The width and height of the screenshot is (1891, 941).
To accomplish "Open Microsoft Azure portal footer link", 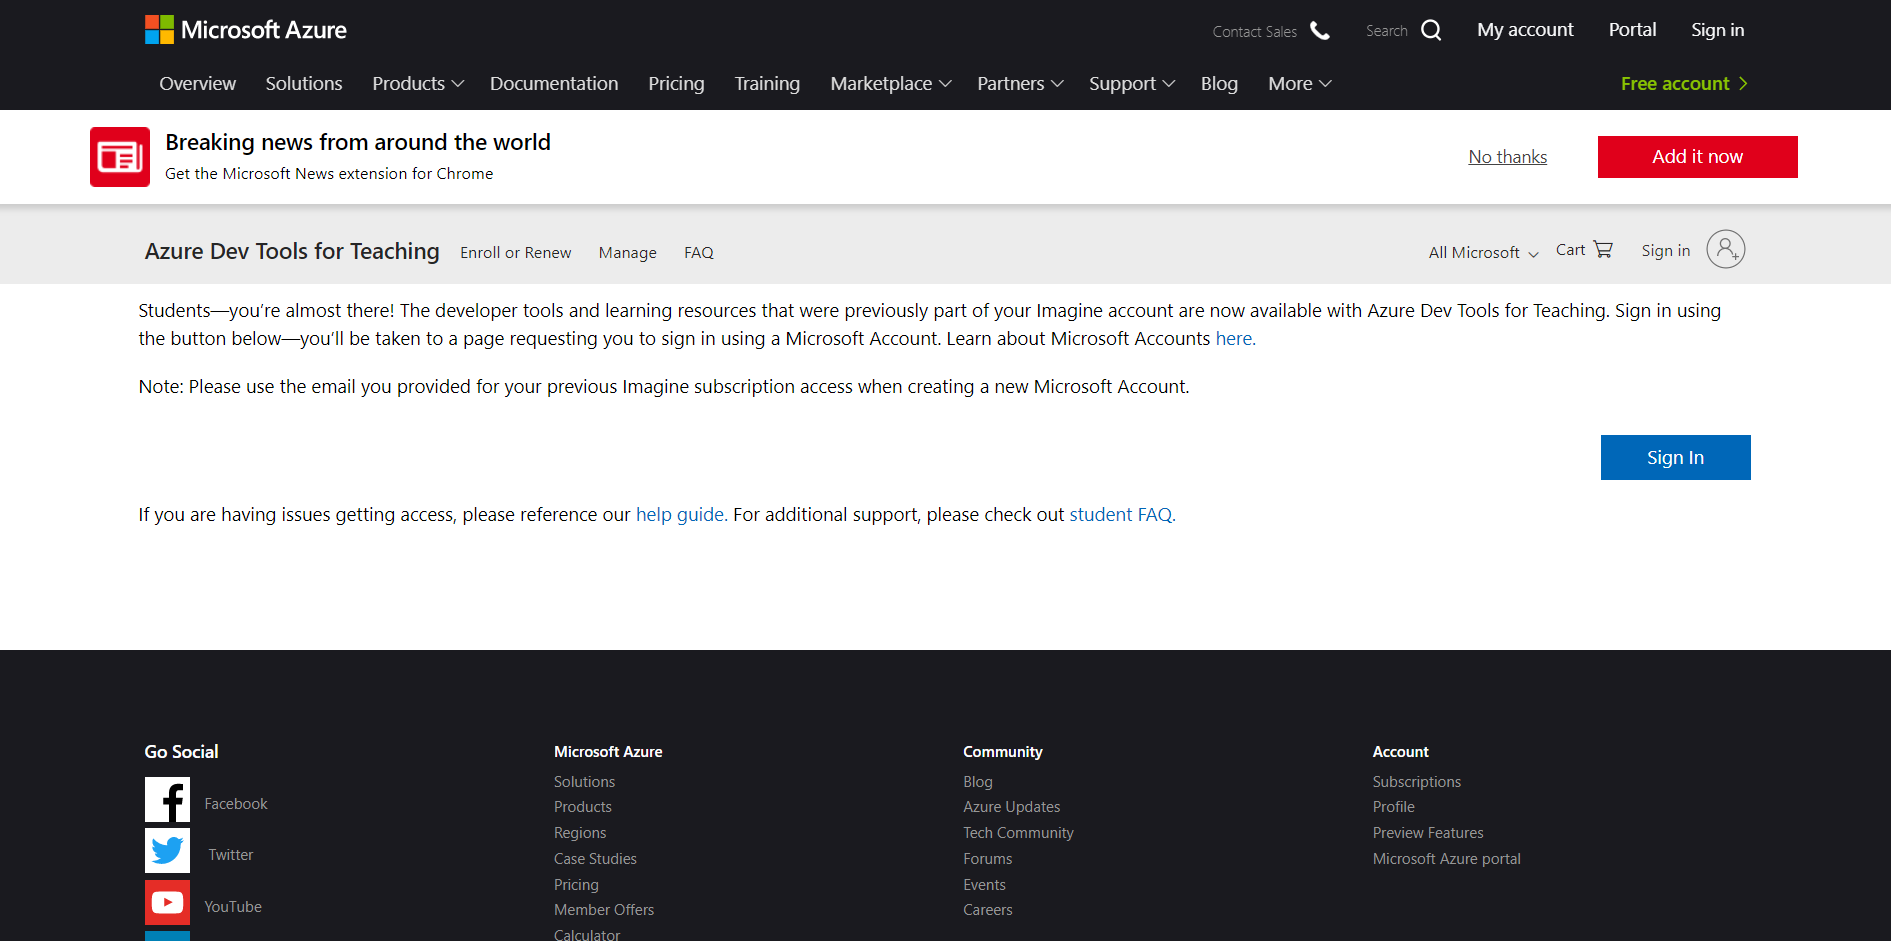I will coord(1447,859).
